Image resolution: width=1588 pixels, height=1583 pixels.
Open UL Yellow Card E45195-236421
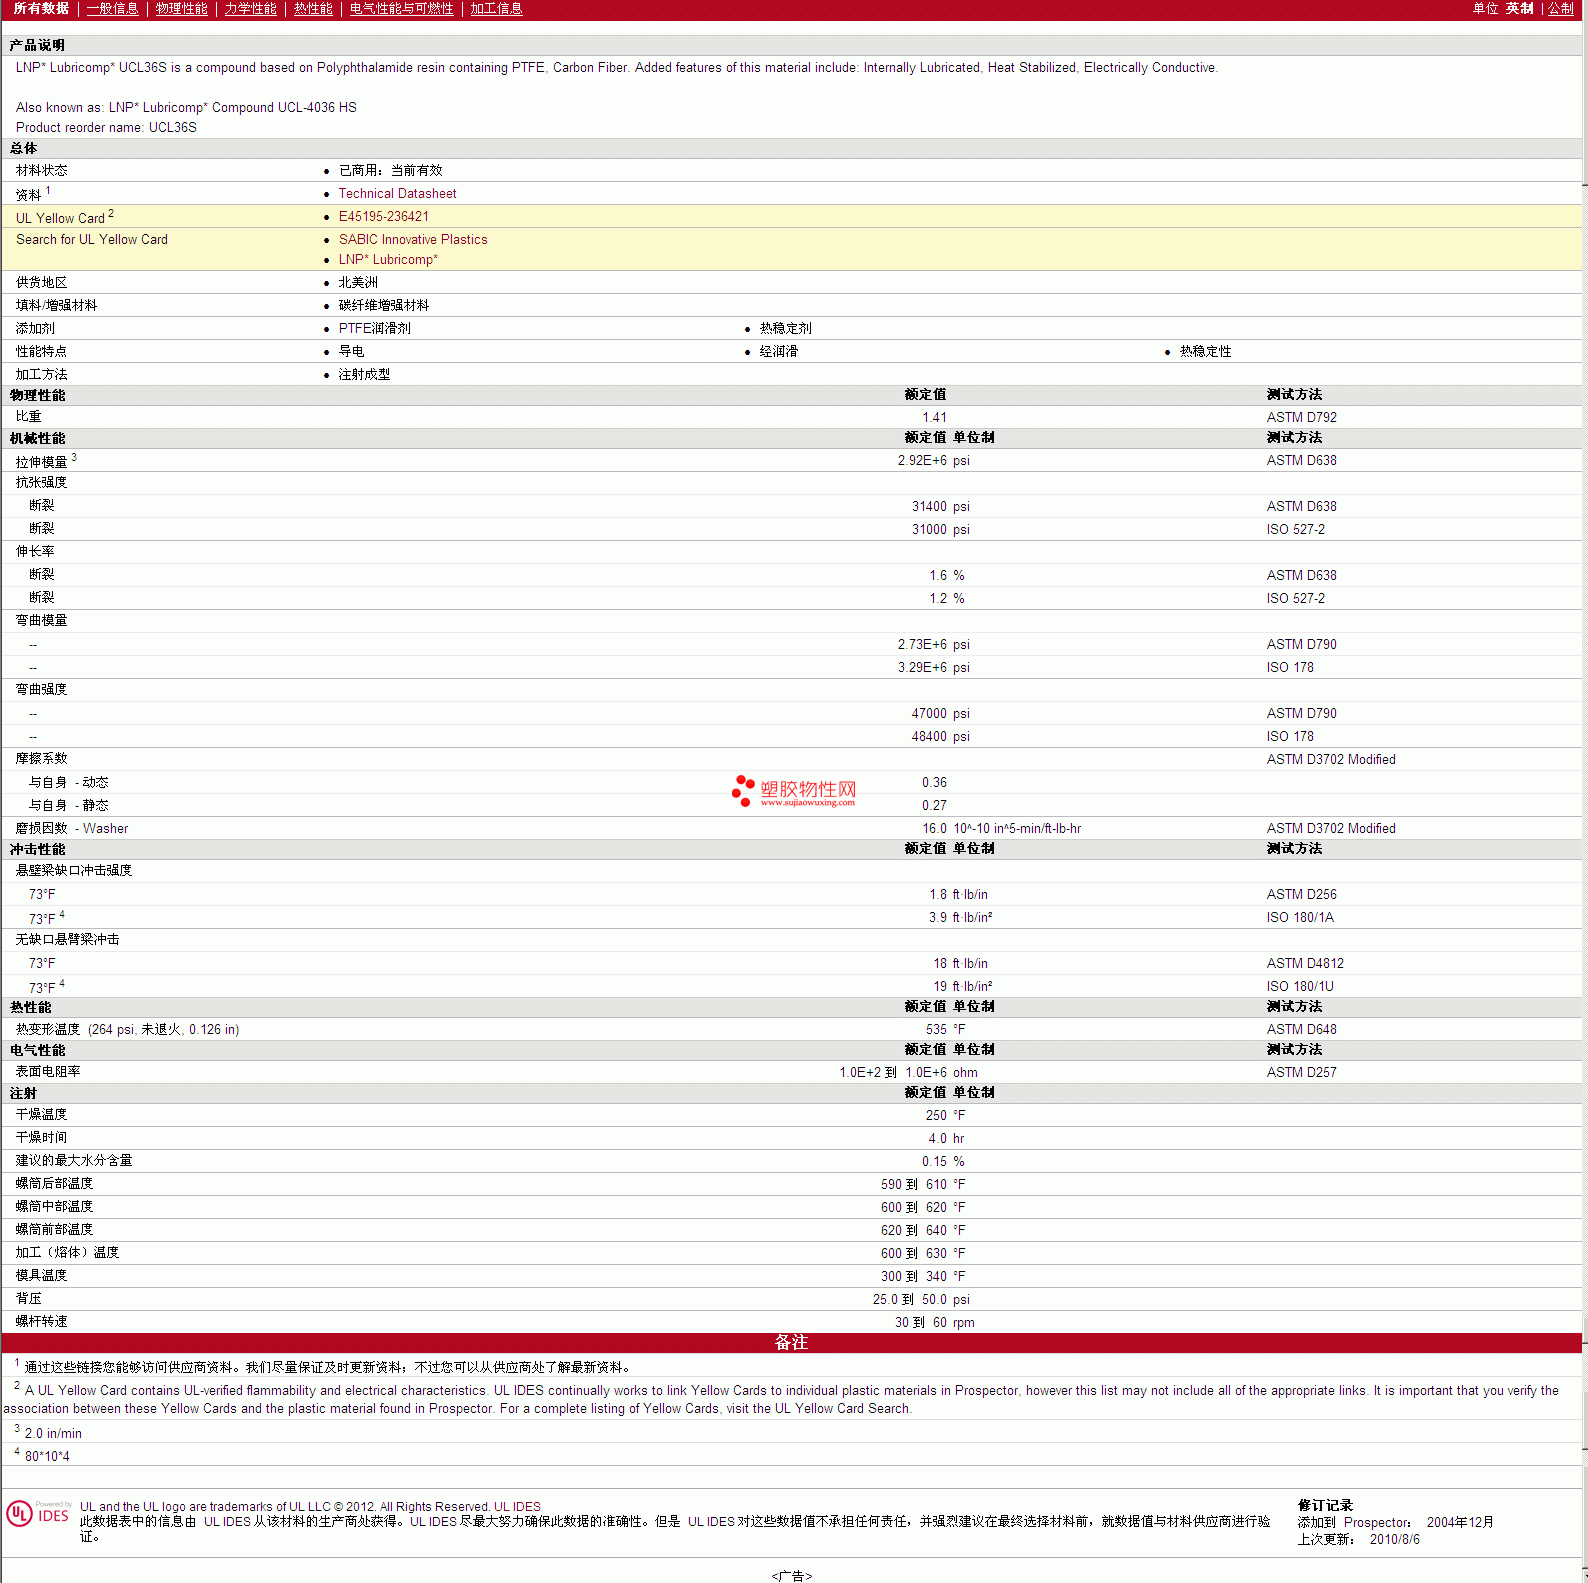pos(383,217)
